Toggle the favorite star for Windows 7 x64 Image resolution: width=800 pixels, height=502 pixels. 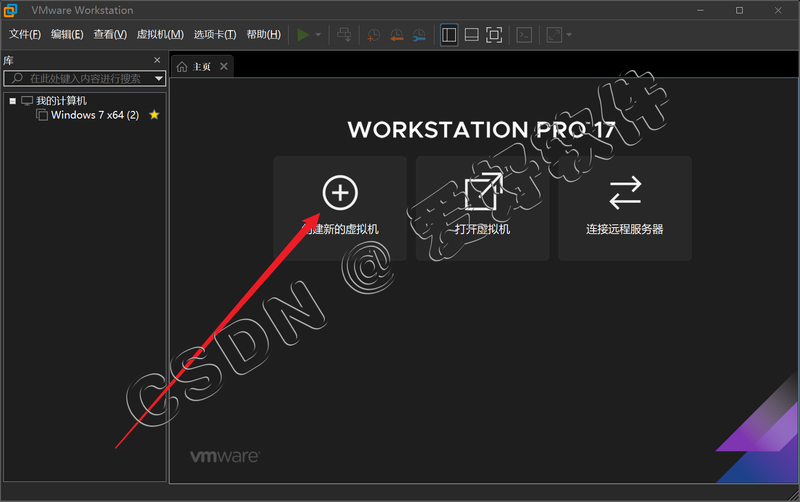tap(154, 115)
